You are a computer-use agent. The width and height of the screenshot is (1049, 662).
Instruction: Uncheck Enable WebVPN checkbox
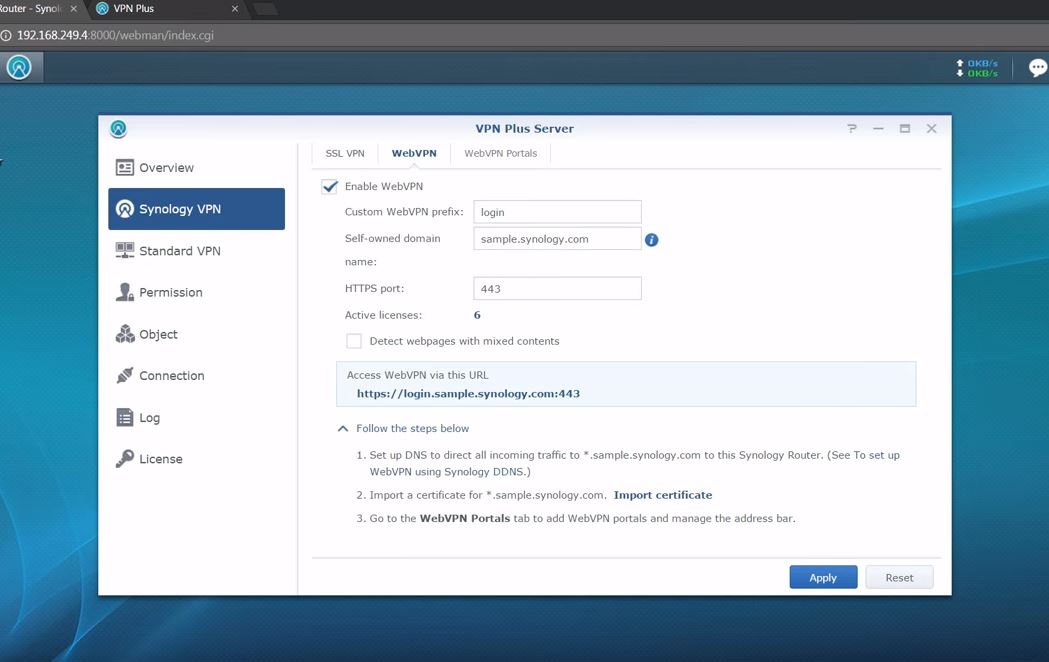pyautogui.click(x=330, y=187)
